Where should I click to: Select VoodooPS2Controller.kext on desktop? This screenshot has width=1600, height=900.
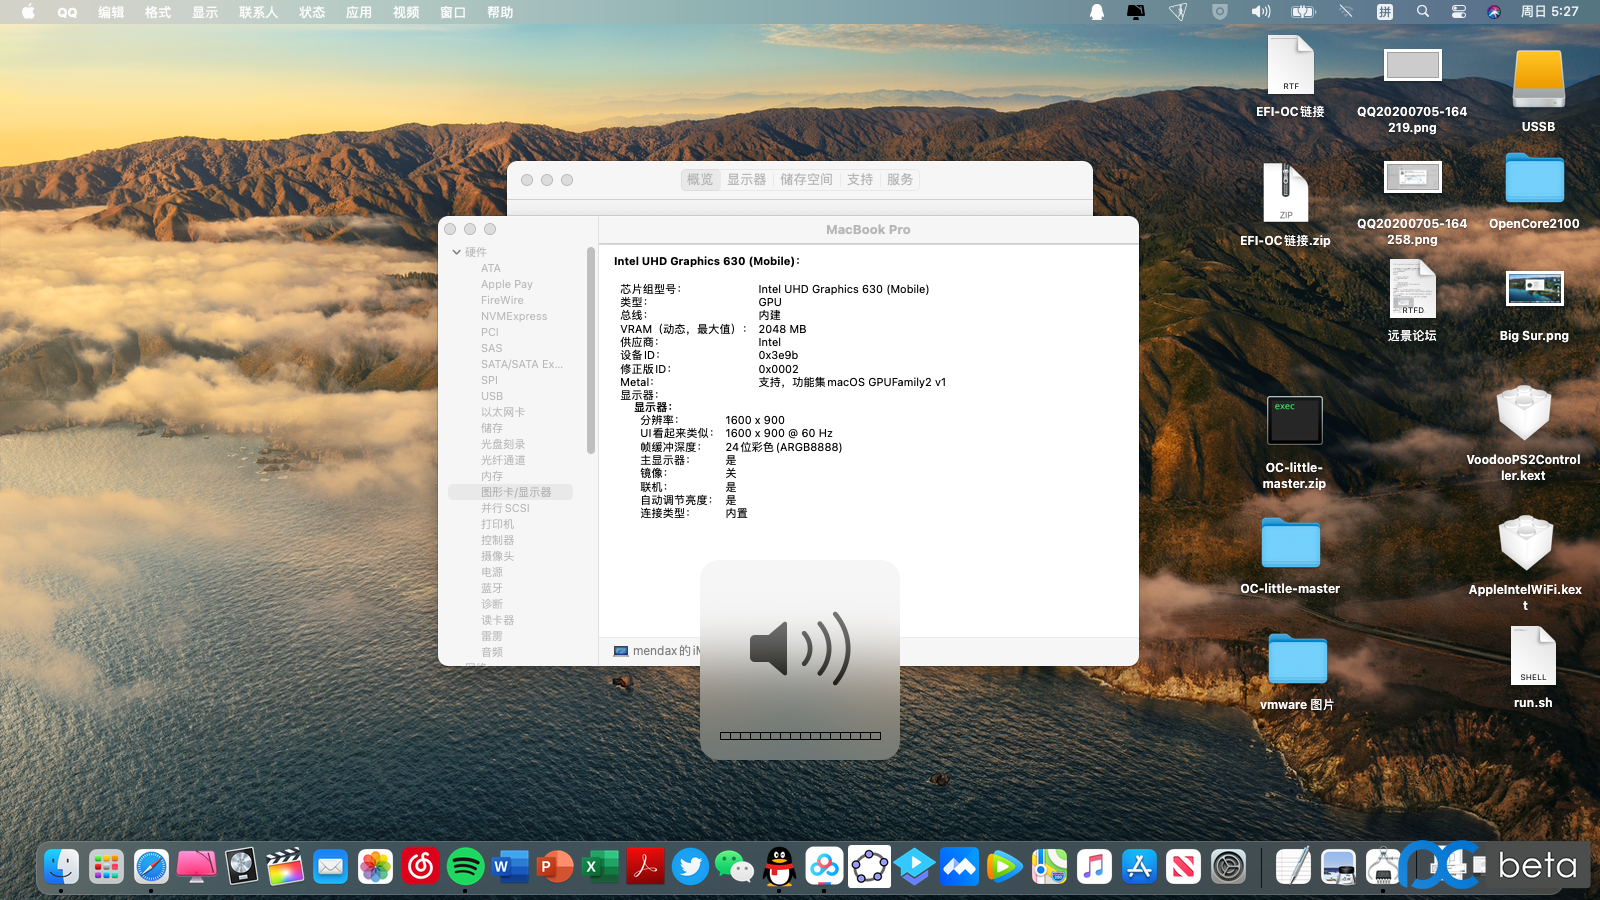tap(1523, 433)
